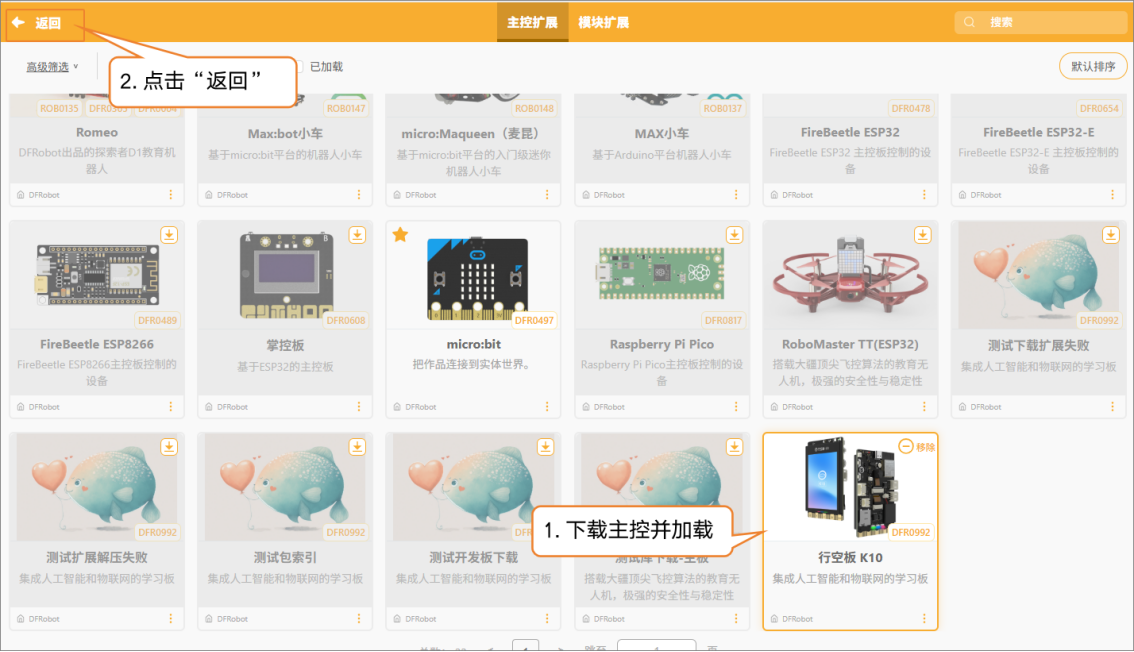Click the favorite star on micro:bit card
1134x652 pixels.
(400, 234)
